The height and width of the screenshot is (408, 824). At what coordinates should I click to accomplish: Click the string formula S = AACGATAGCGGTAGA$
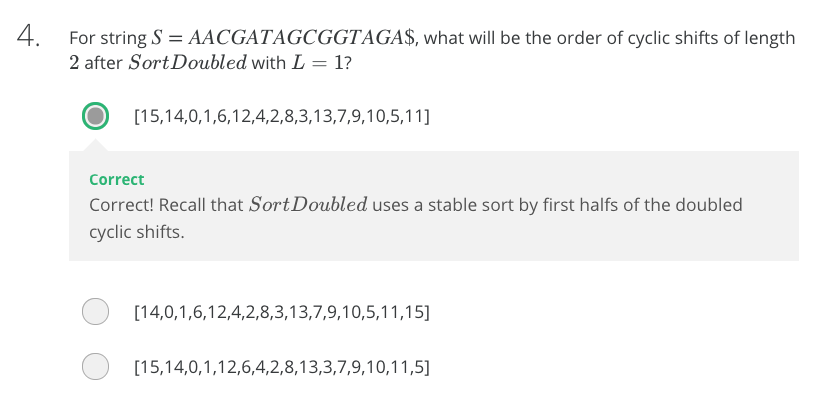pos(283,38)
